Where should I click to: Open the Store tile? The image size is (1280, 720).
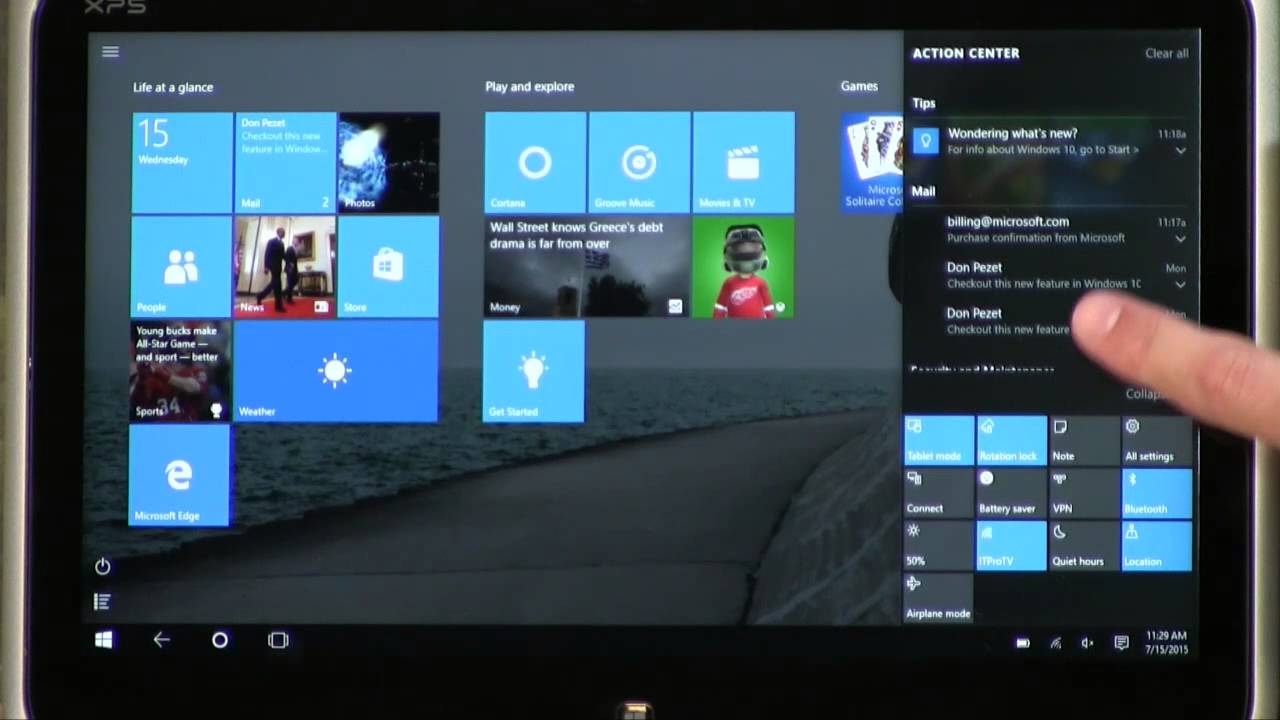(x=388, y=267)
